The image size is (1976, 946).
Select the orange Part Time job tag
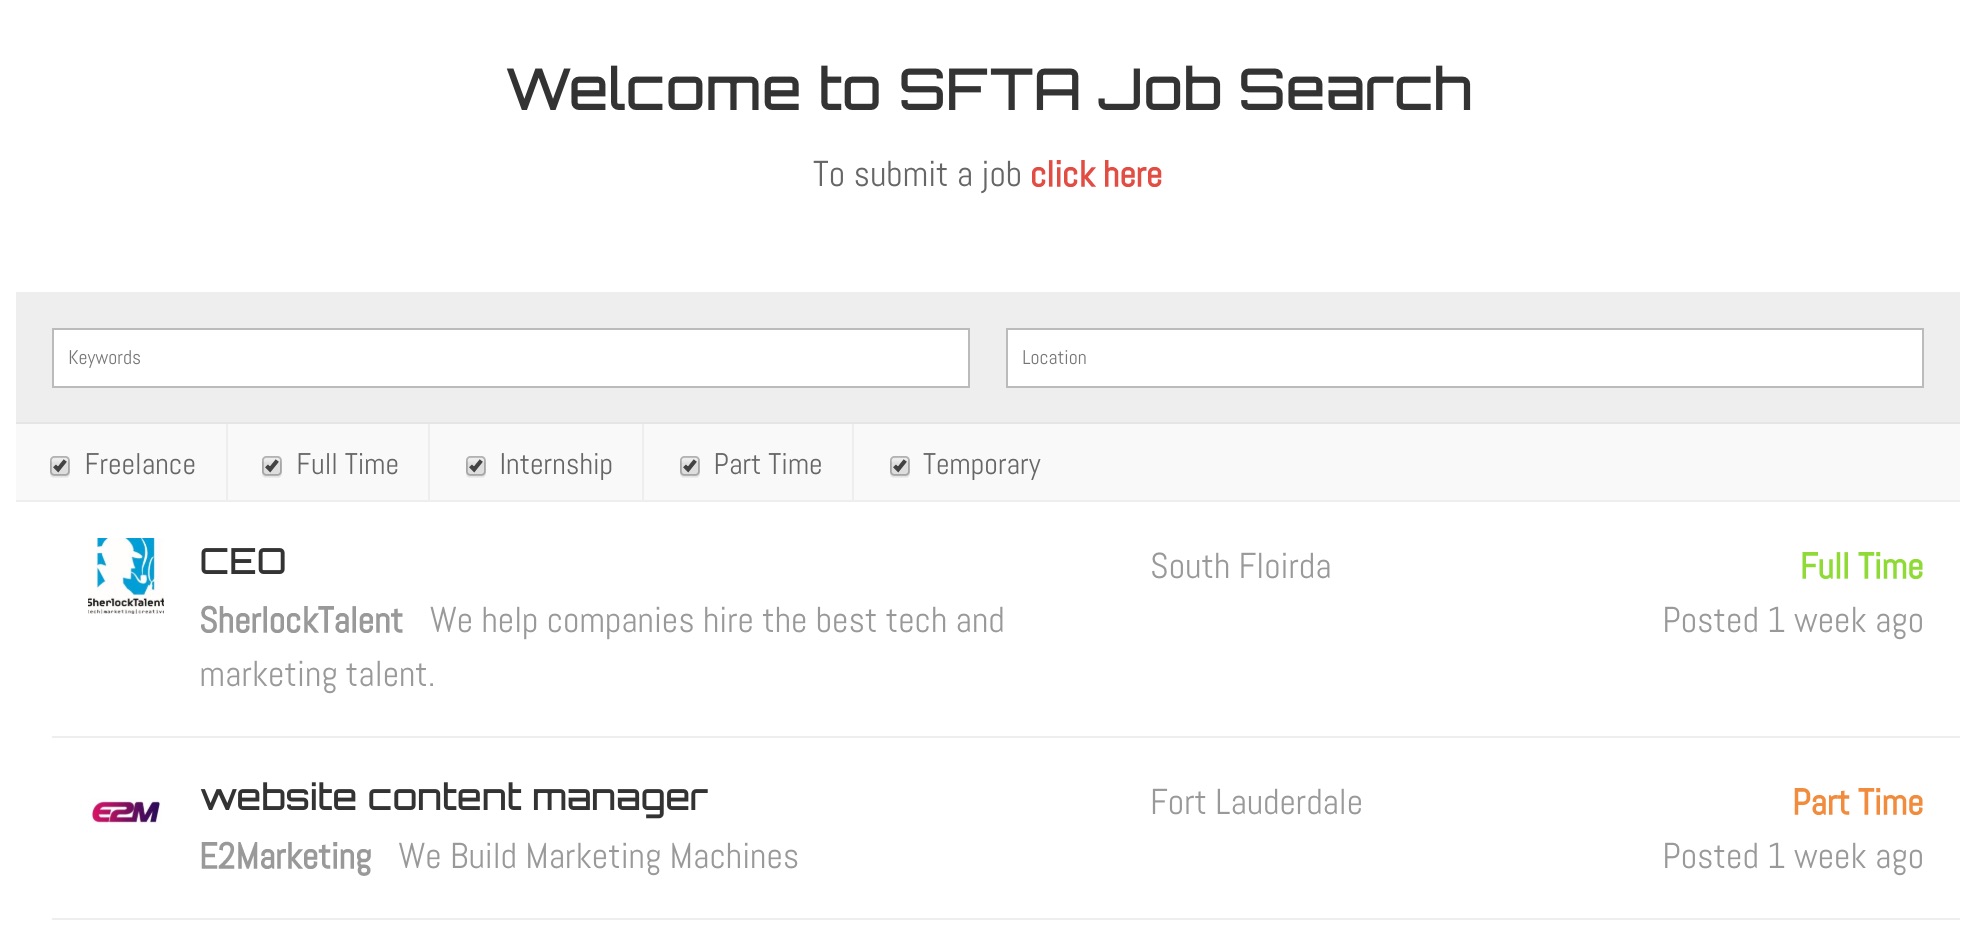[1857, 803]
